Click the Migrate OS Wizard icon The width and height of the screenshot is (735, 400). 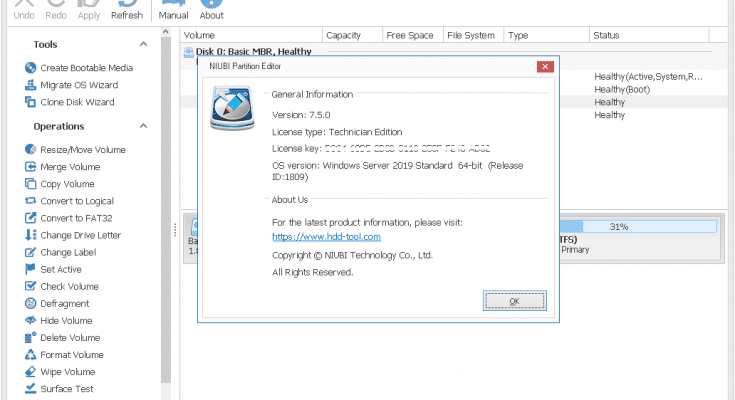pyautogui.click(x=30, y=85)
